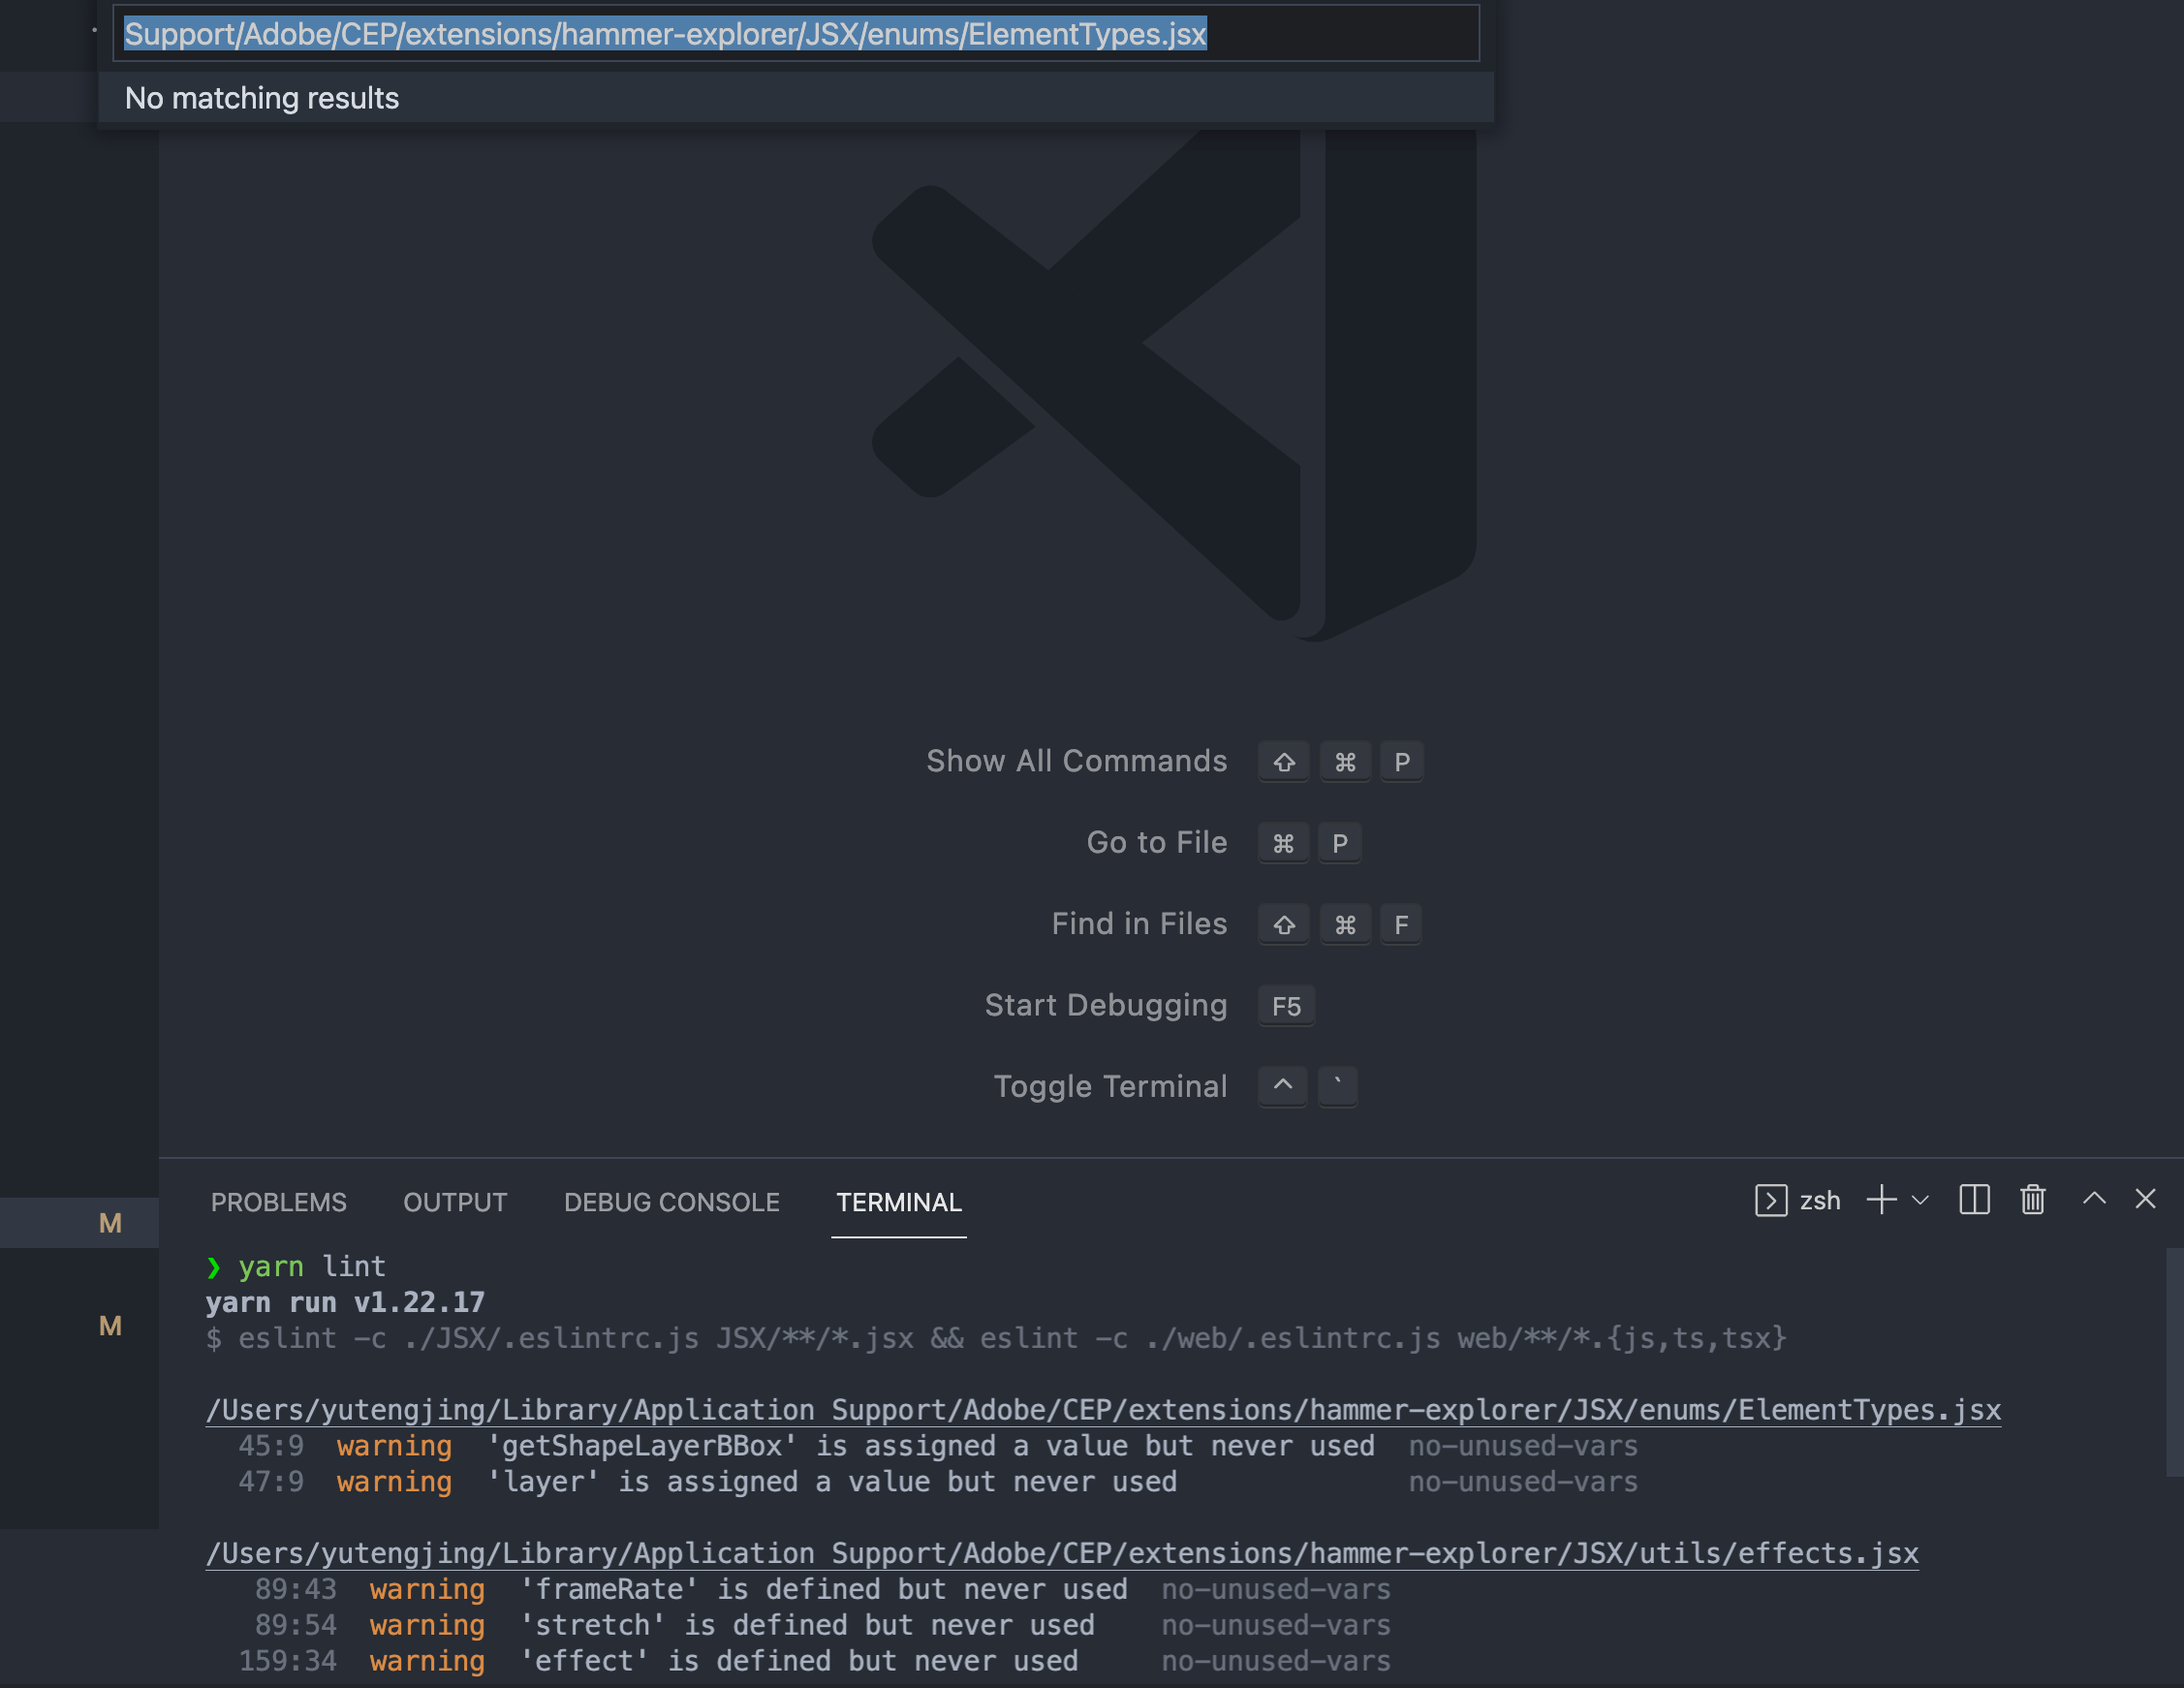Screen dimensions: 2184x1688
Task: Split the terminal using the split icon
Action: 1973,1200
